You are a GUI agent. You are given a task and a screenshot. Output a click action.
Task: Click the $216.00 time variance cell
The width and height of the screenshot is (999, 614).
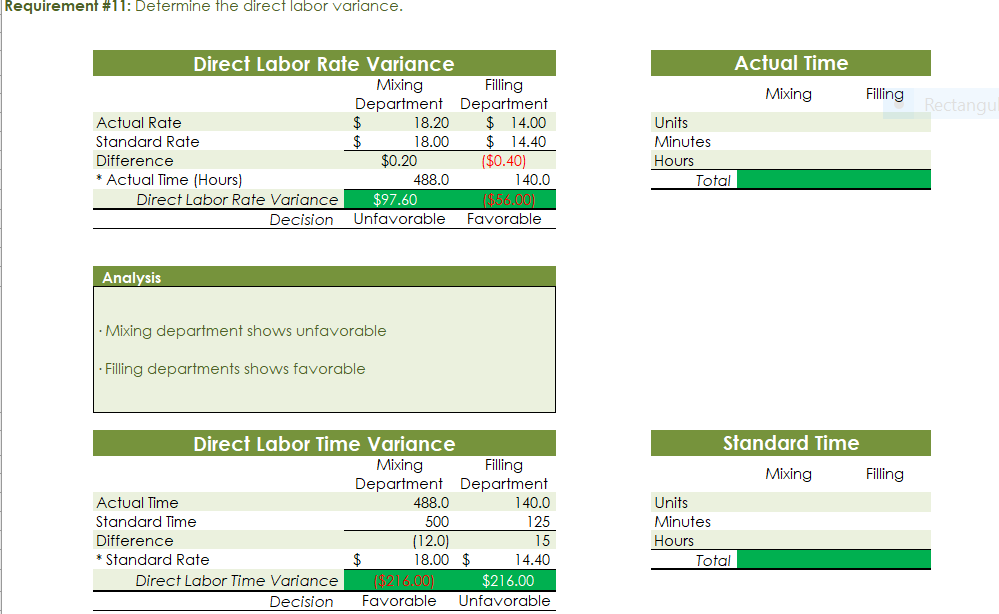(x=505, y=580)
